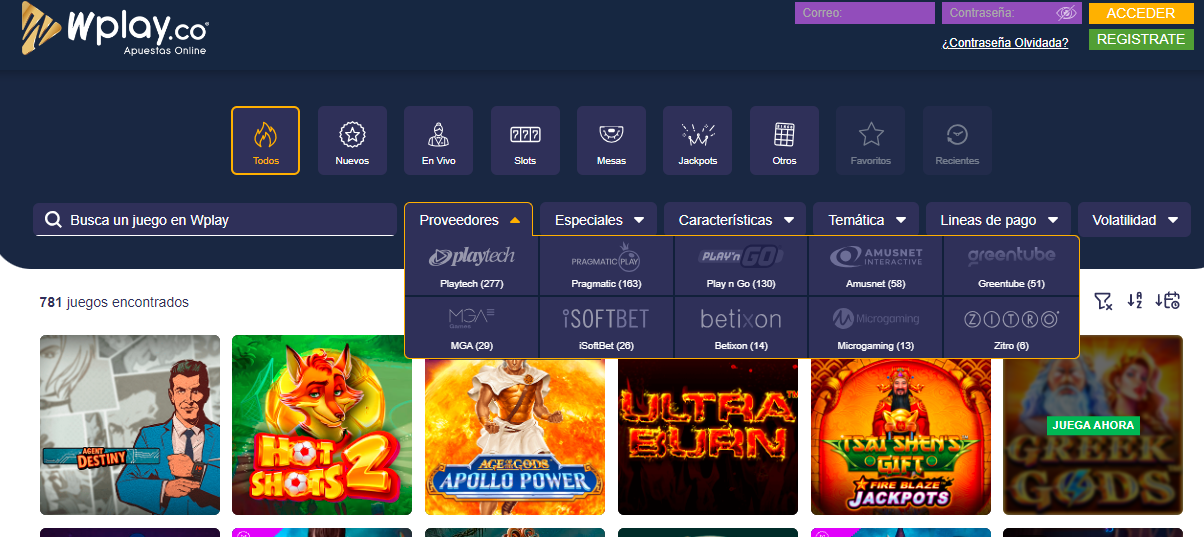This screenshot has width=1204, height=537.
Task: Open the Otros category
Action: (784, 141)
